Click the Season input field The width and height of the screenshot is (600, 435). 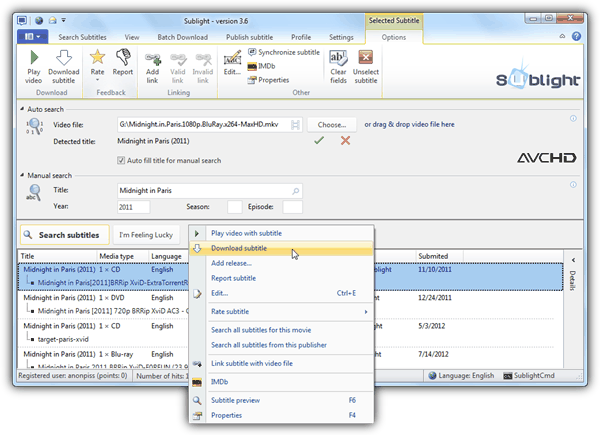click(x=235, y=207)
